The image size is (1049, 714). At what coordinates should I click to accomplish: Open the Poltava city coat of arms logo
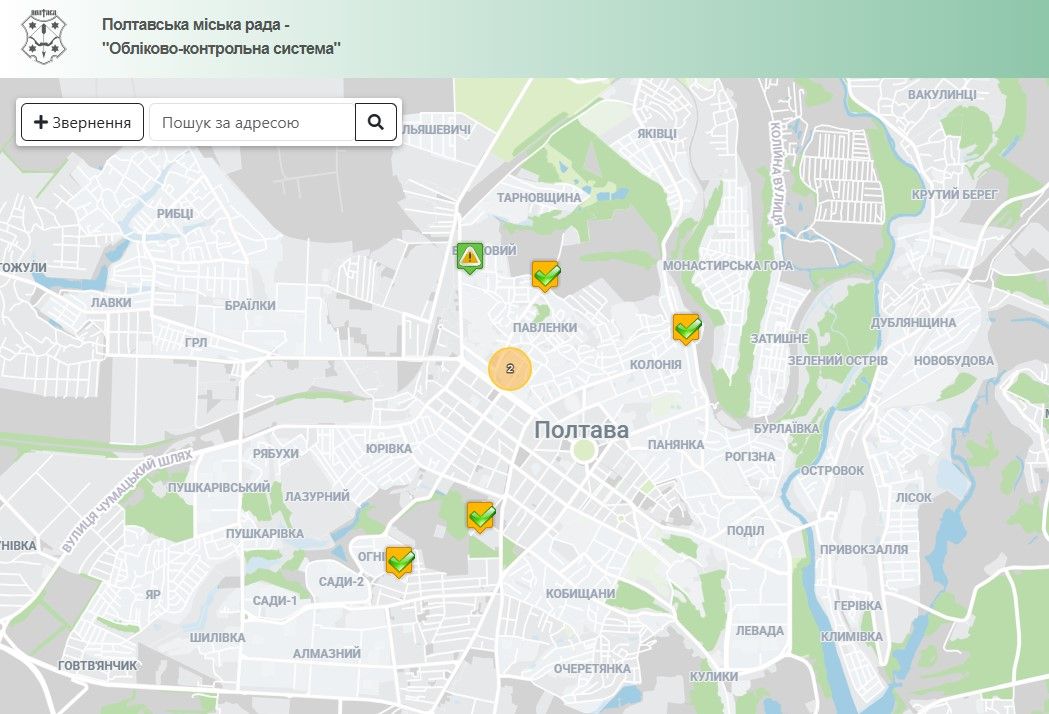[44, 36]
